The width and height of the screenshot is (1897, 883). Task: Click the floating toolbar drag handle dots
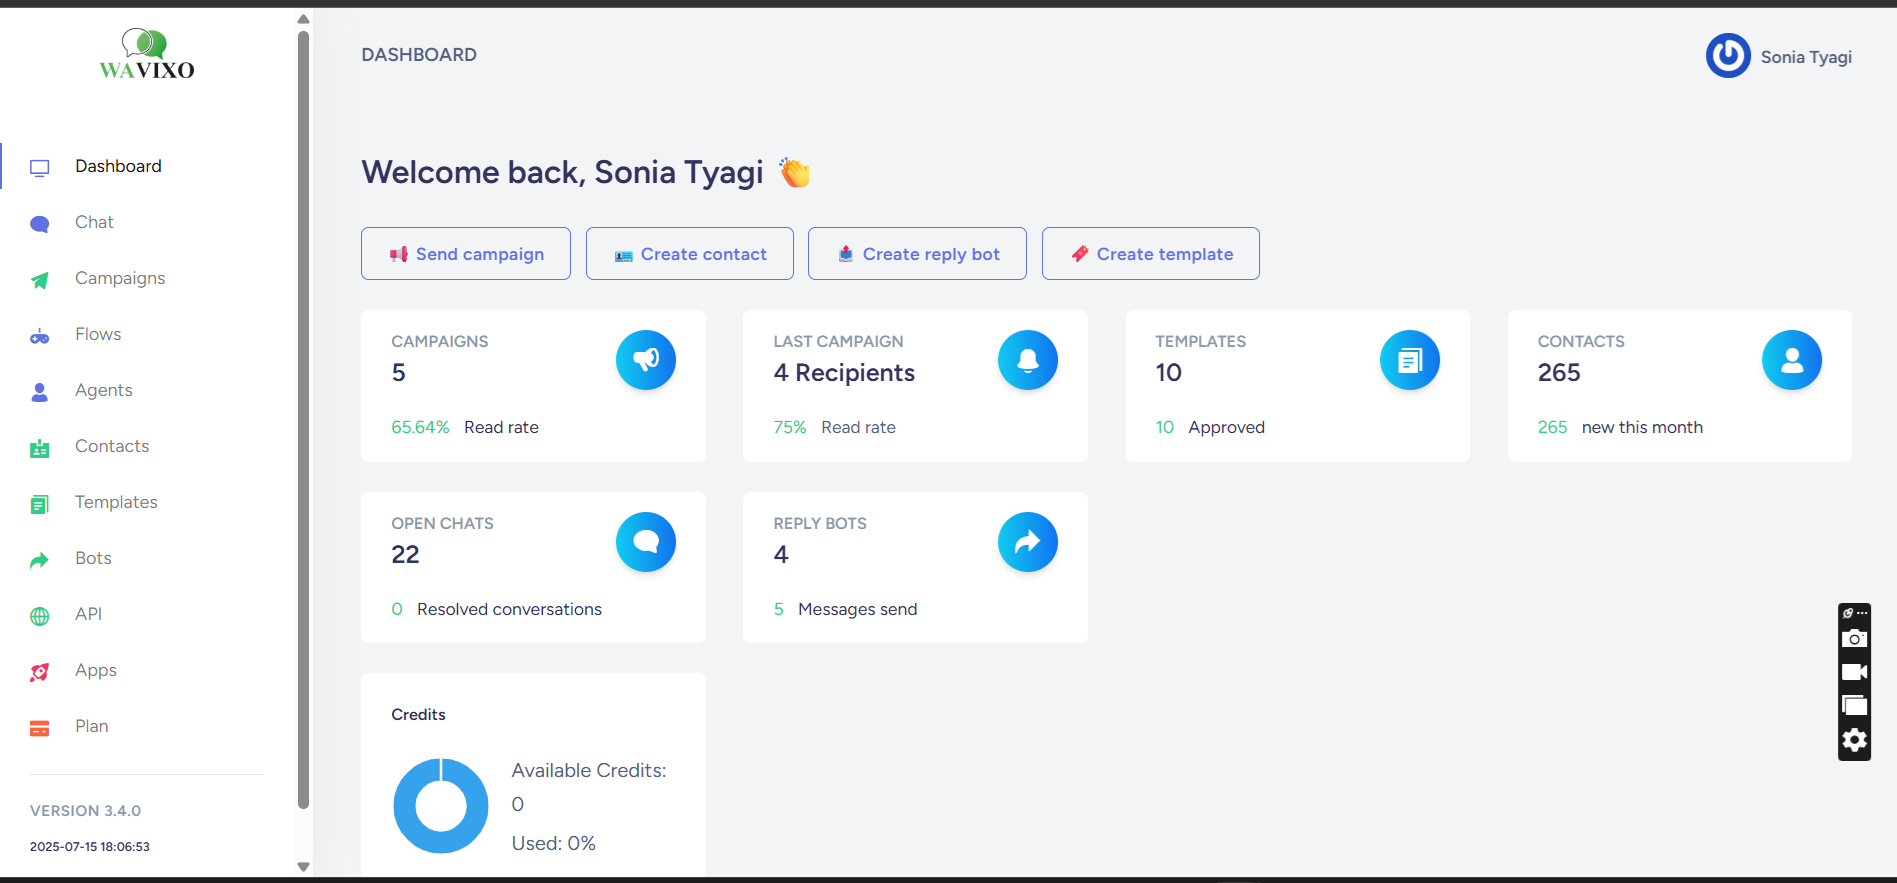tap(1861, 613)
